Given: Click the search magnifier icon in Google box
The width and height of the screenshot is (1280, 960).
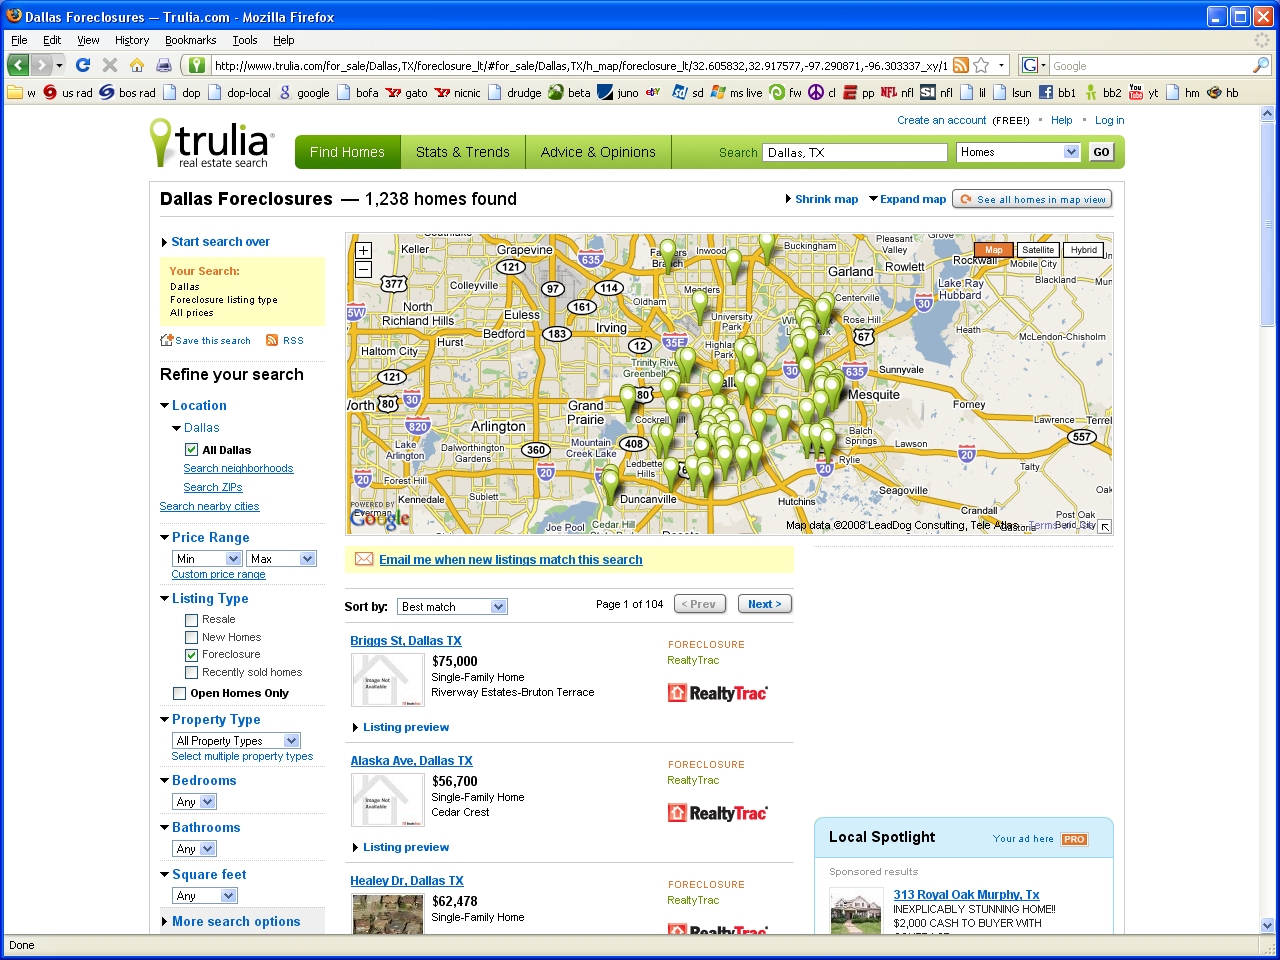Looking at the screenshot, I should click(x=1261, y=65).
